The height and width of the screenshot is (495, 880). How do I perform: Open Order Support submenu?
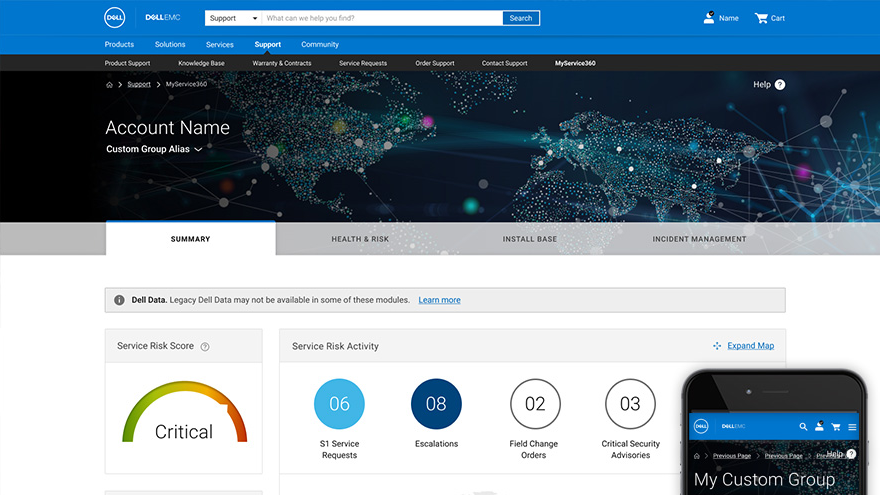(x=435, y=63)
